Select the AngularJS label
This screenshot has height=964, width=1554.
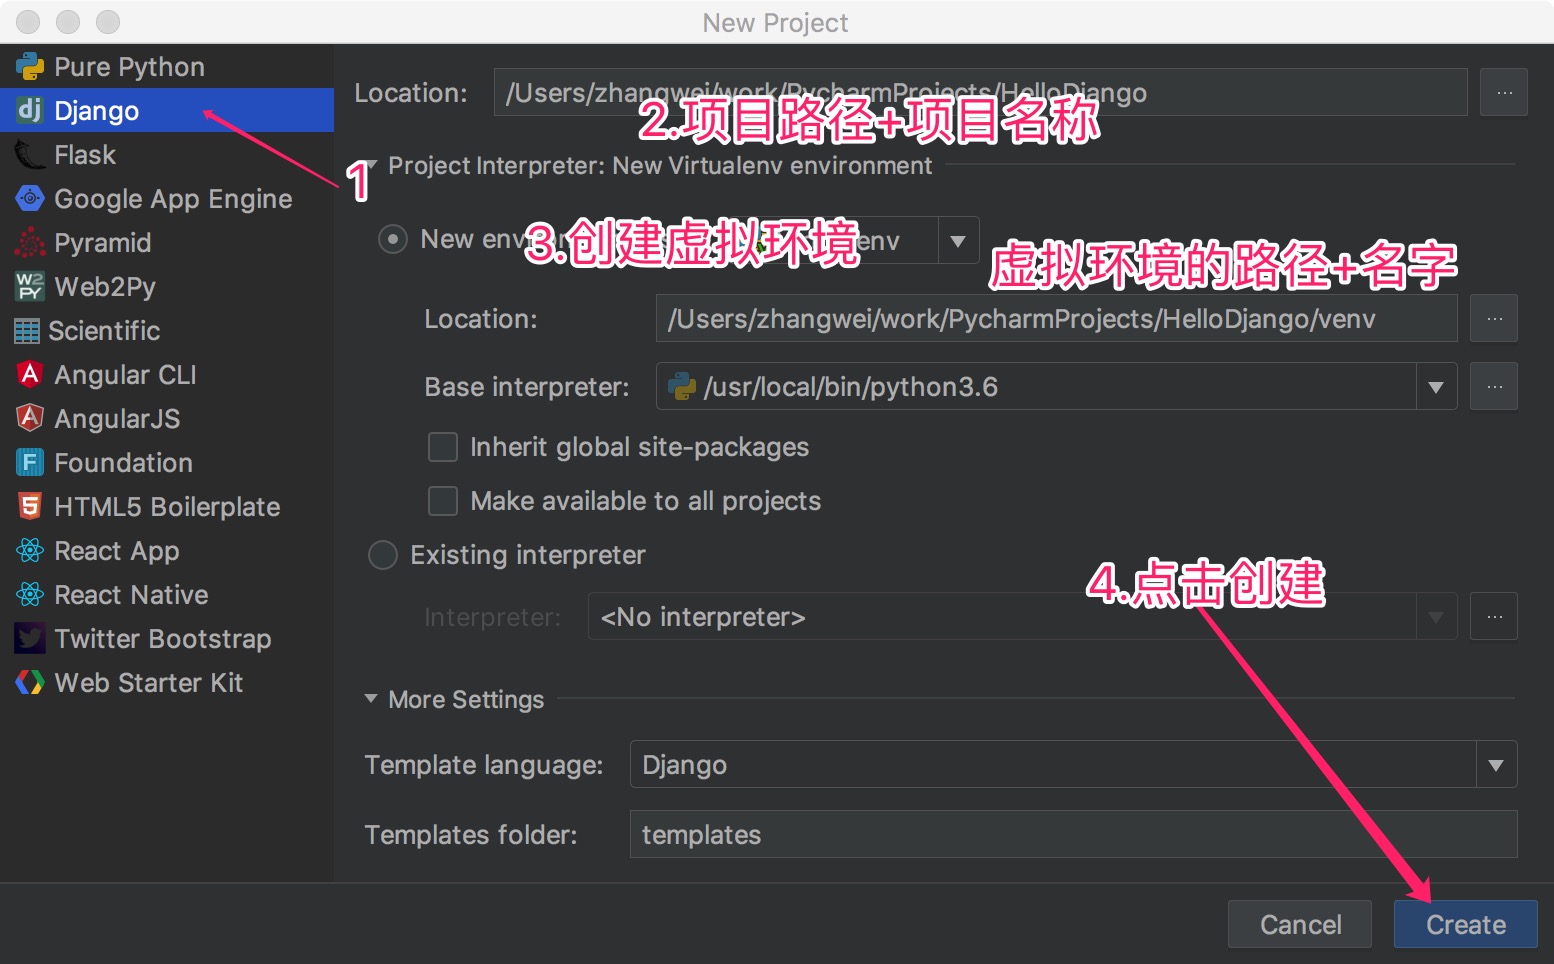pos(117,419)
